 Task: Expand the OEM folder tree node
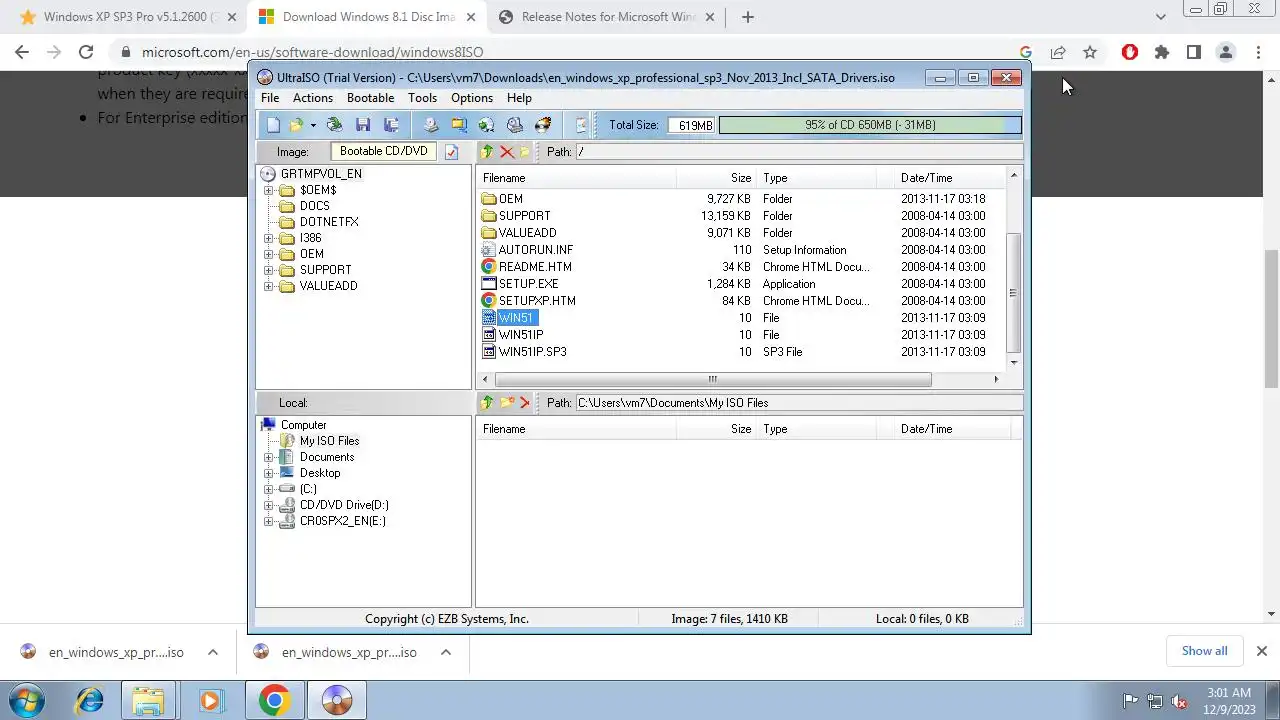click(x=268, y=254)
